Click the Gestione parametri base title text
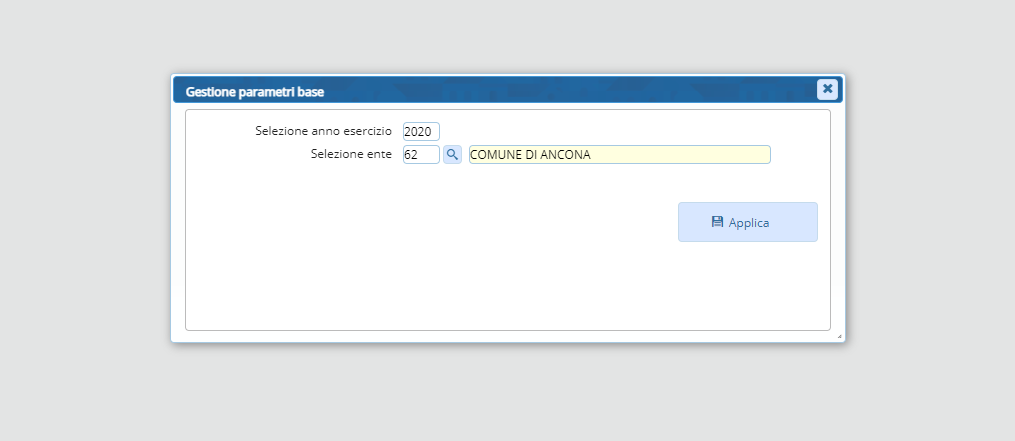 click(254, 92)
